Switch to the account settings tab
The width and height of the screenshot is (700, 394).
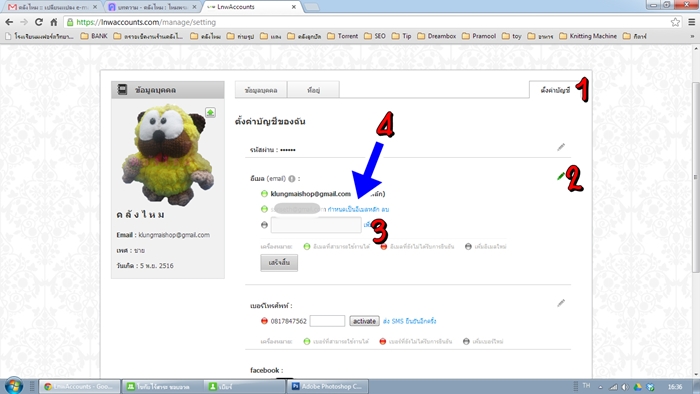(x=555, y=90)
